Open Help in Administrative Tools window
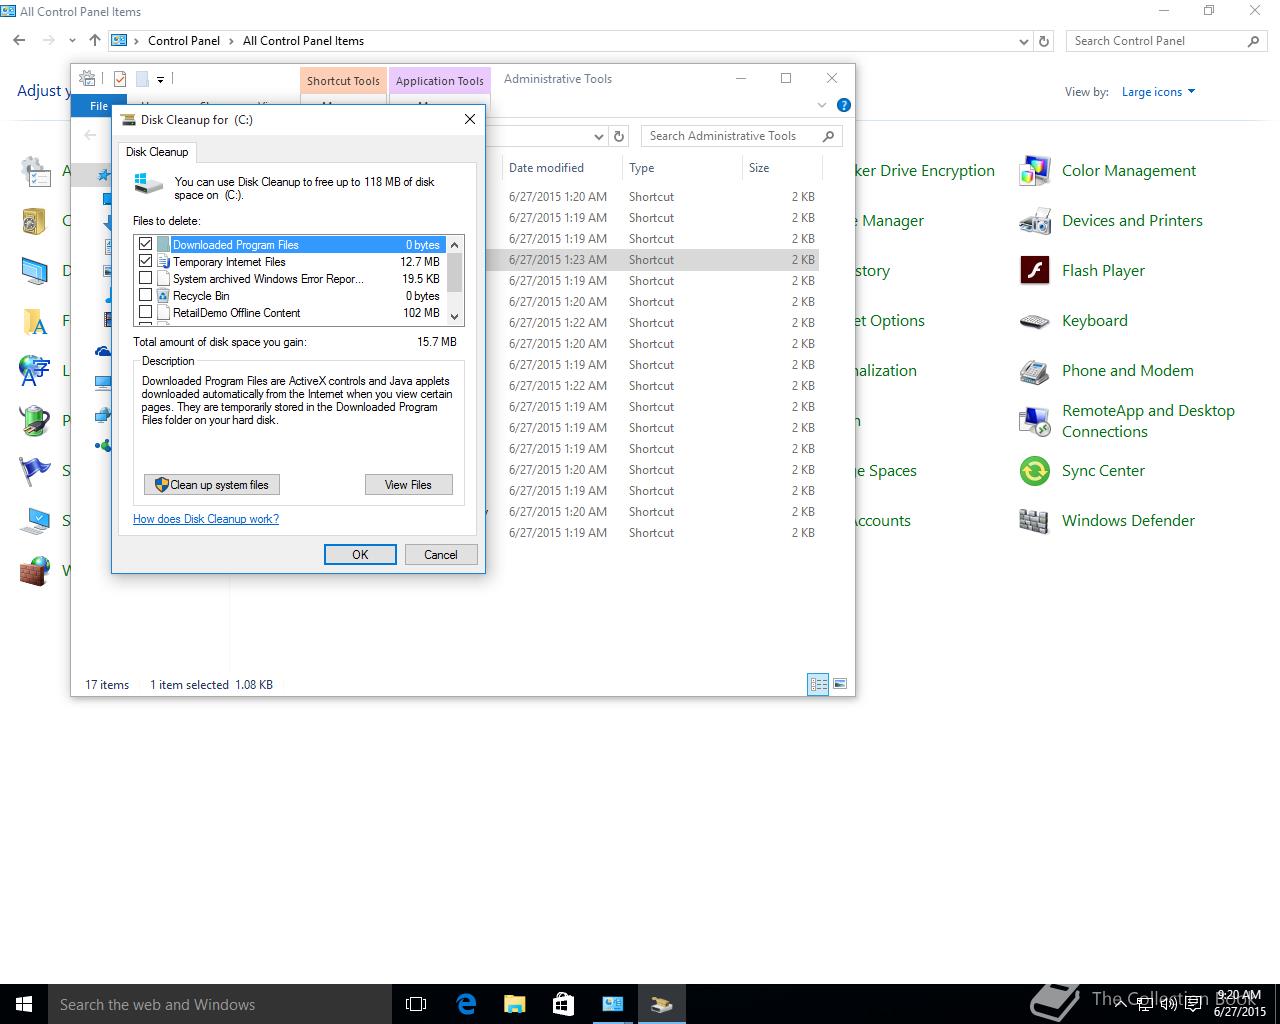1280x1024 pixels. (843, 105)
